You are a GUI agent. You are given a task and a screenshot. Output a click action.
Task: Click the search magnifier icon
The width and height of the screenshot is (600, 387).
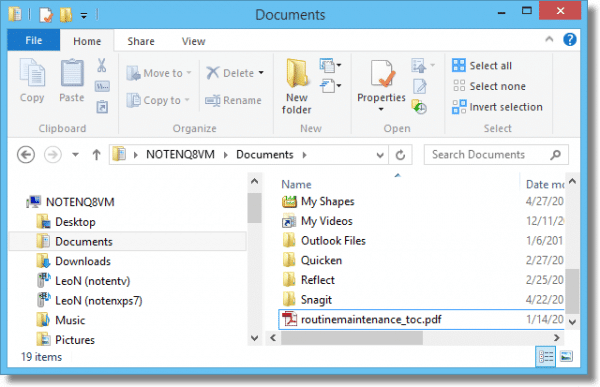point(555,155)
